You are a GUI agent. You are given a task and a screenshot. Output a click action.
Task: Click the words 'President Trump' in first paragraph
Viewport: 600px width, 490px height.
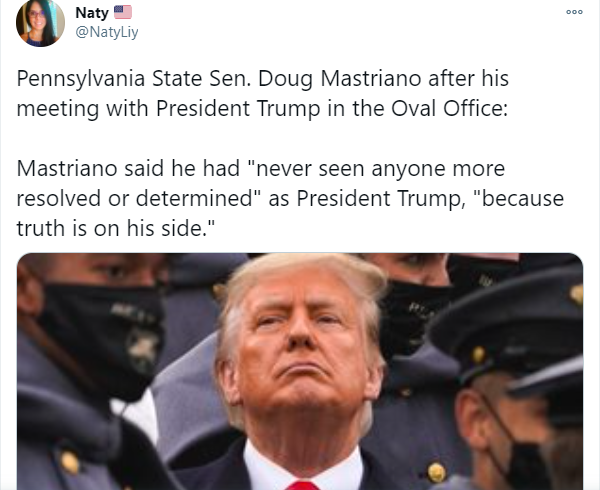[x=238, y=109]
